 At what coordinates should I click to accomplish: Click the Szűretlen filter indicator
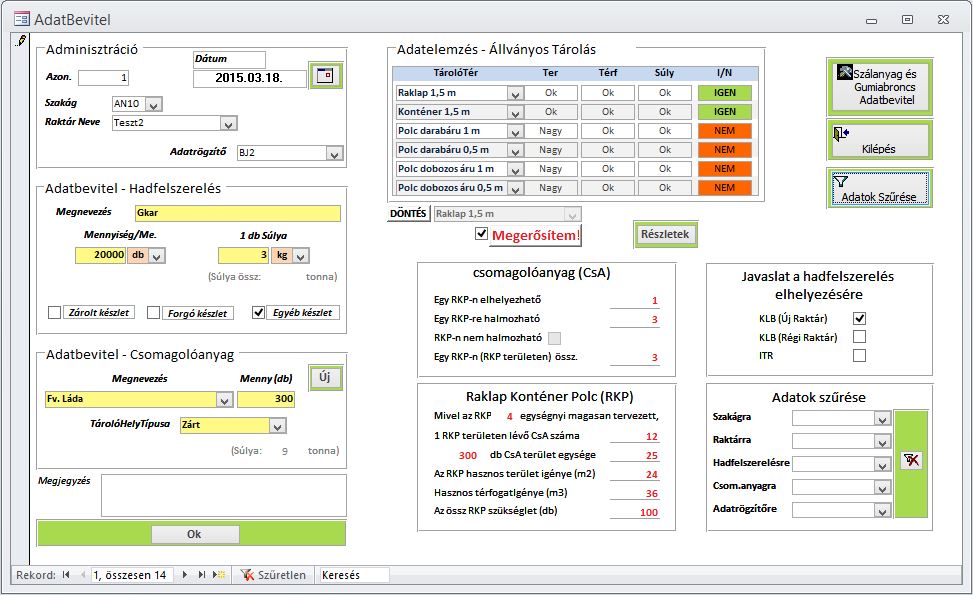[273, 575]
